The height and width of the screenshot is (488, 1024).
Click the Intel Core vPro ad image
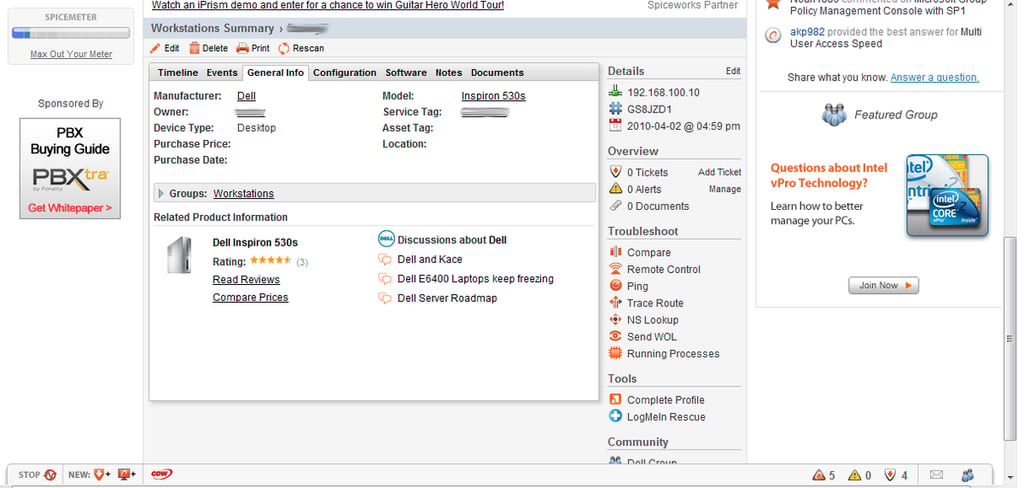947,195
